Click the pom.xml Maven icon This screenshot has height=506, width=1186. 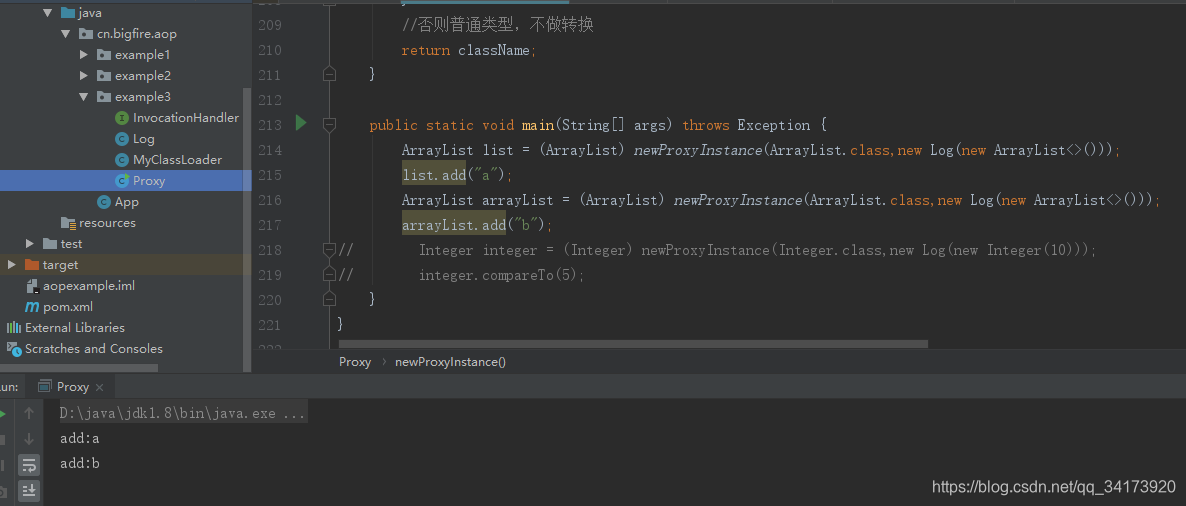click(x=32, y=307)
